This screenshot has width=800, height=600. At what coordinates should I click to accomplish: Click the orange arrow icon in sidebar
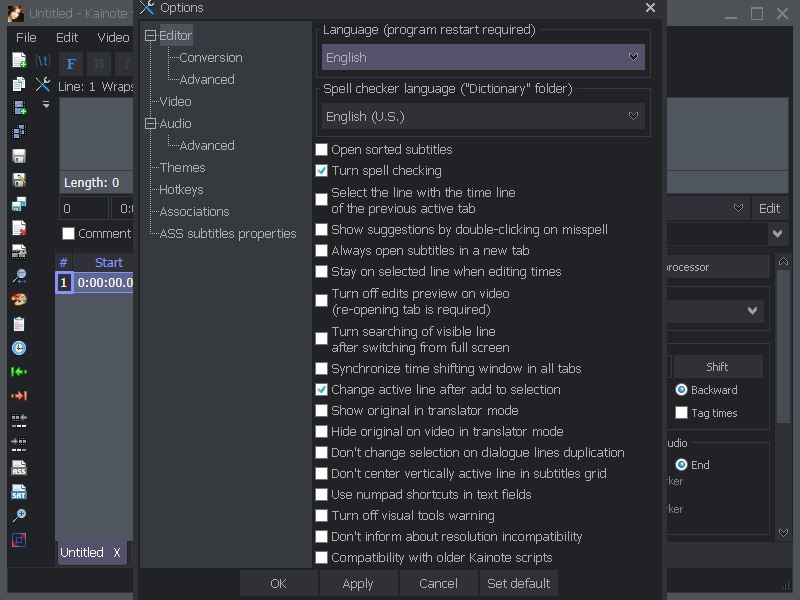[x=19, y=396]
